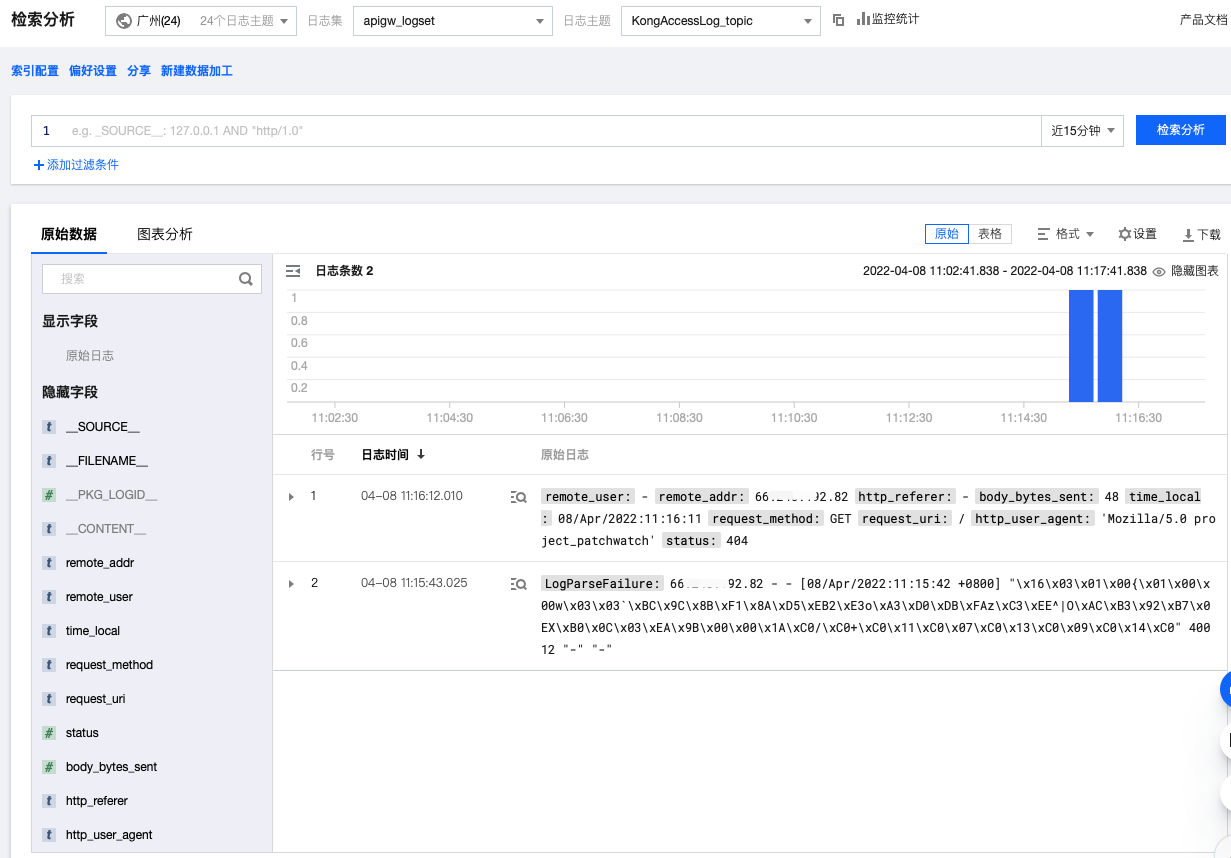The height and width of the screenshot is (858, 1231).
Task: Click the 分享 share link
Action: pyautogui.click(x=139, y=71)
